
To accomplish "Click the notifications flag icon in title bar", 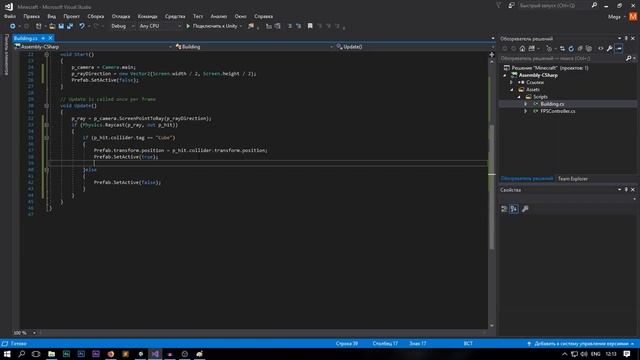I will click(498, 5).
